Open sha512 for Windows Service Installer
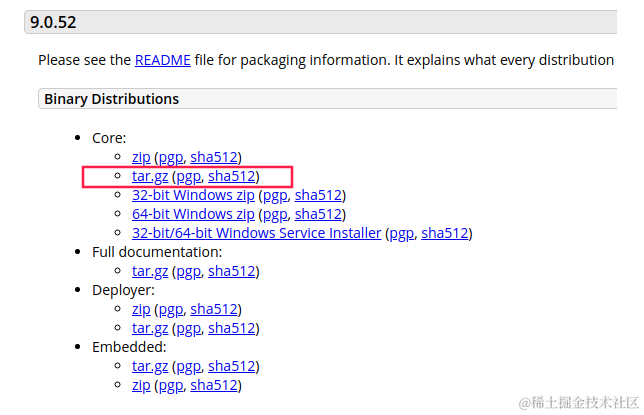Image resolution: width=644 pixels, height=415 pixels. pyautogui.click(x=445, y=233)
